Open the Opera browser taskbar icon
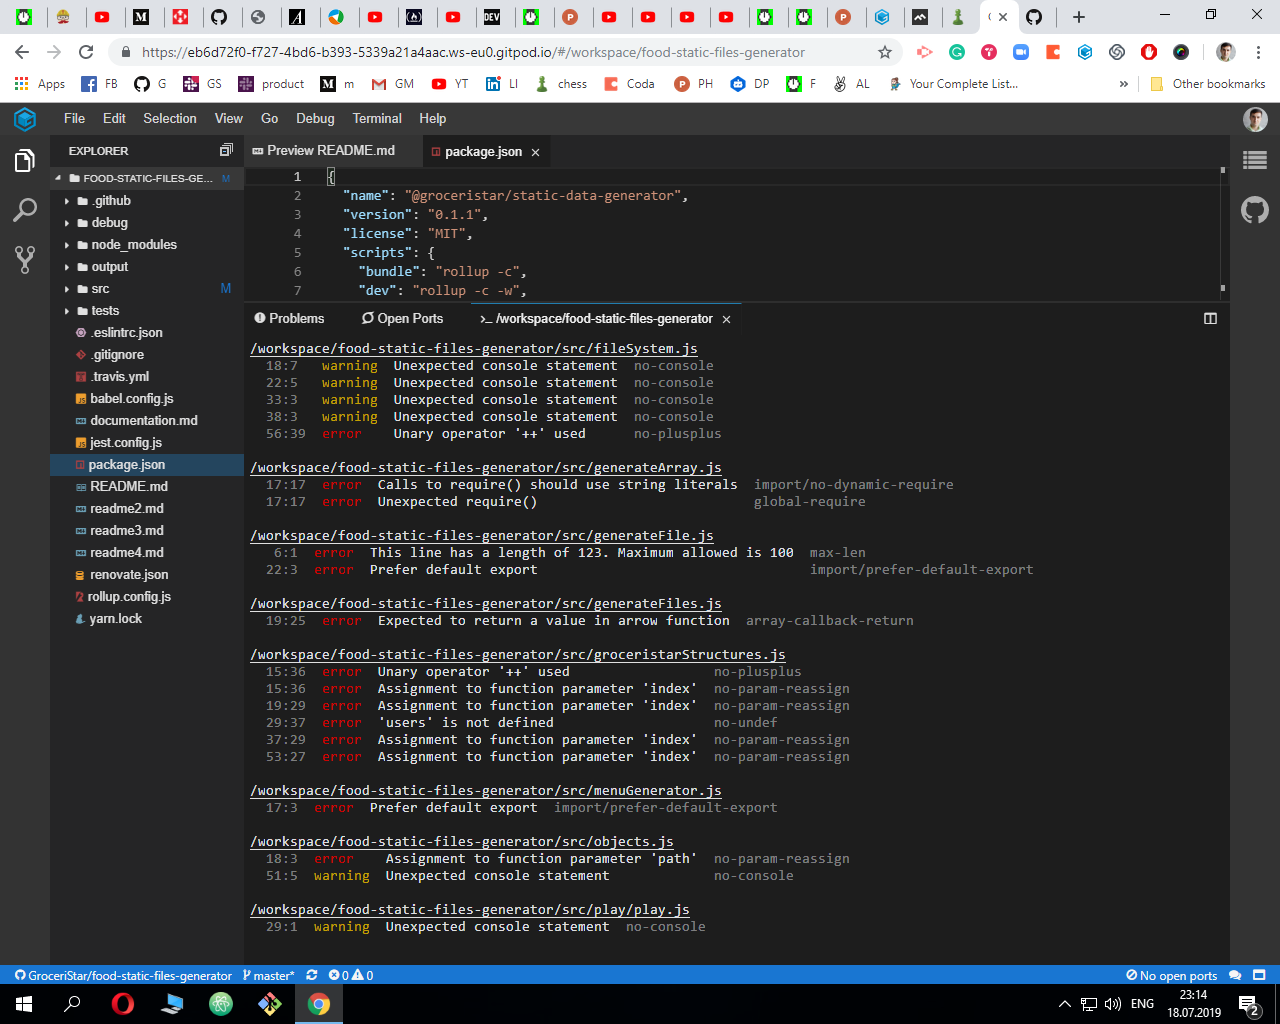This screenshot has height=1024, width=1280. click(x=123, y=1004)
